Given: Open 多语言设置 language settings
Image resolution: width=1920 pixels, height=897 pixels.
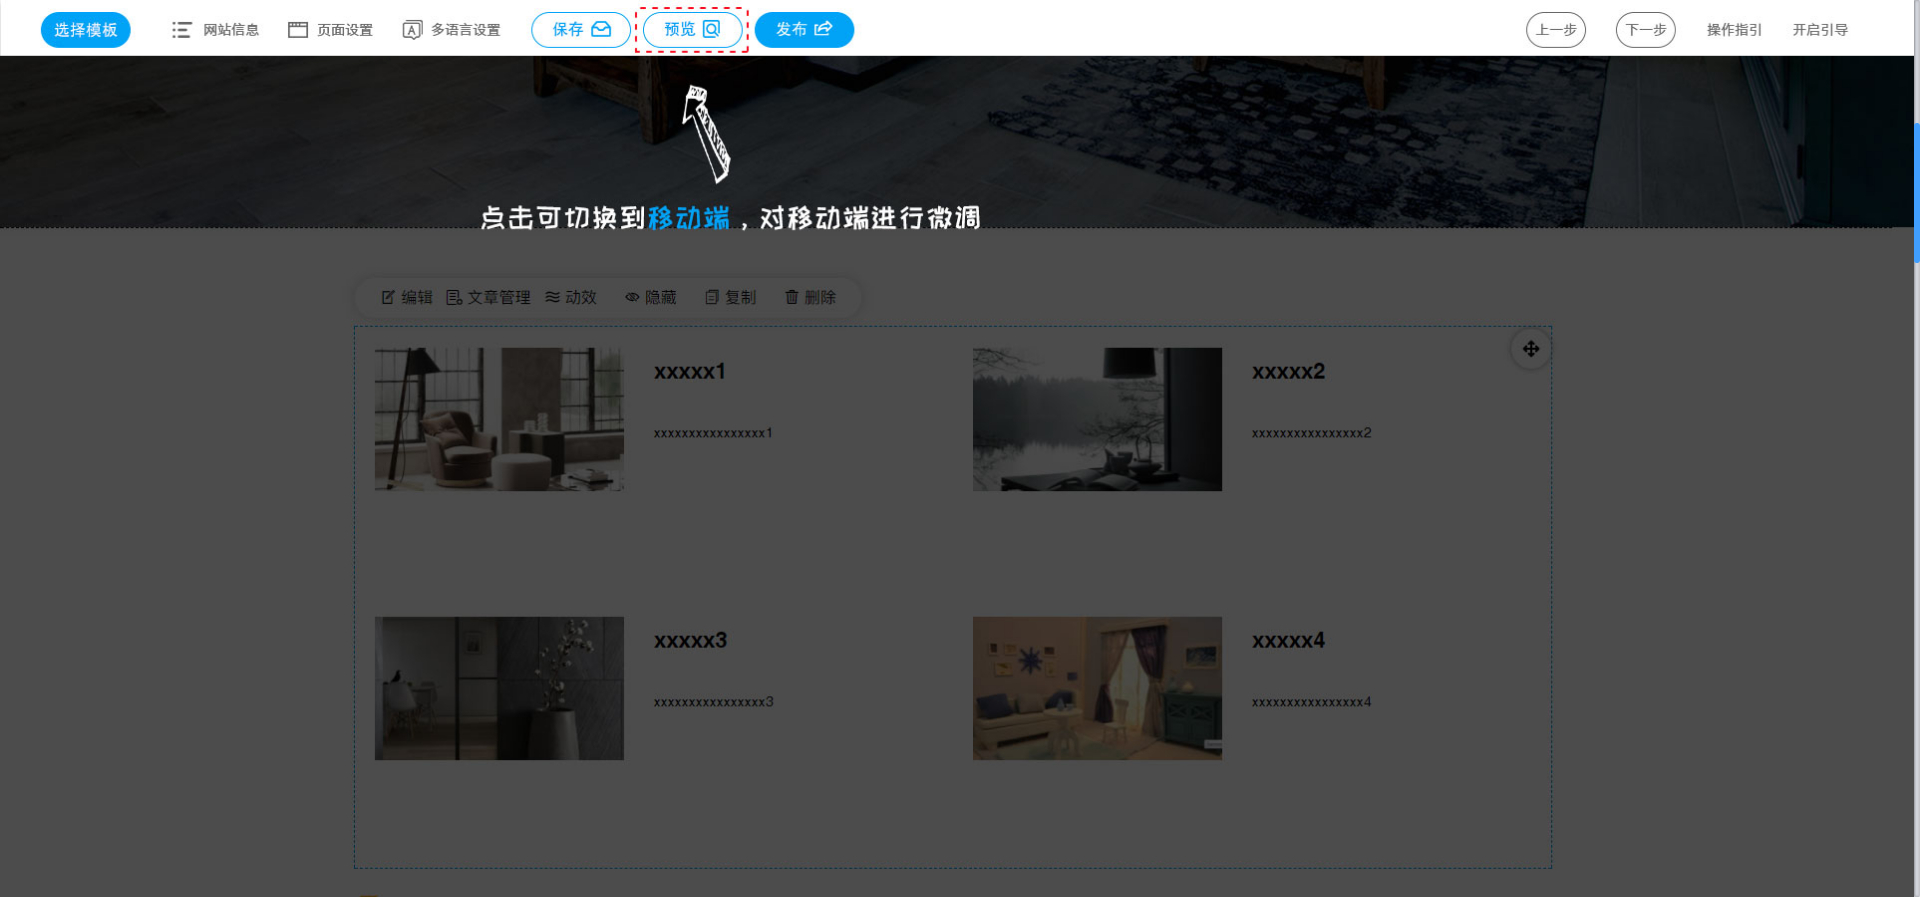Looking at the screenshot, I should 452,30.
